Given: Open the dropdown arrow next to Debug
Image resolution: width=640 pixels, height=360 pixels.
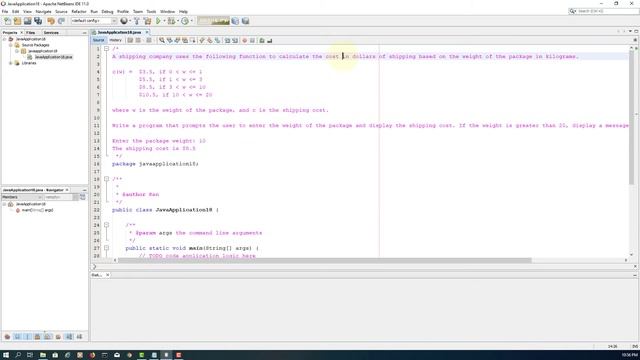Looking at the screenshot, I should tap(178, 21).
